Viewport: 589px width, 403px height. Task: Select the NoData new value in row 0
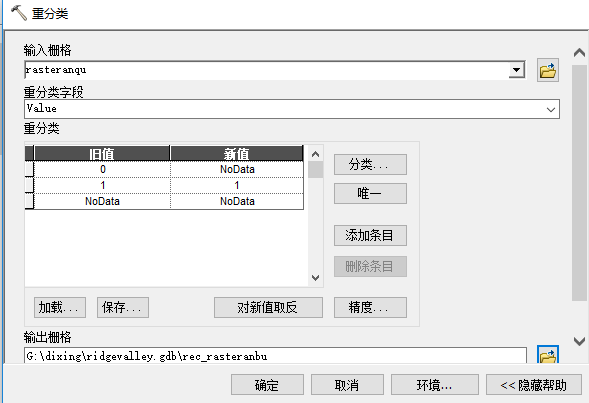(237, 169)
